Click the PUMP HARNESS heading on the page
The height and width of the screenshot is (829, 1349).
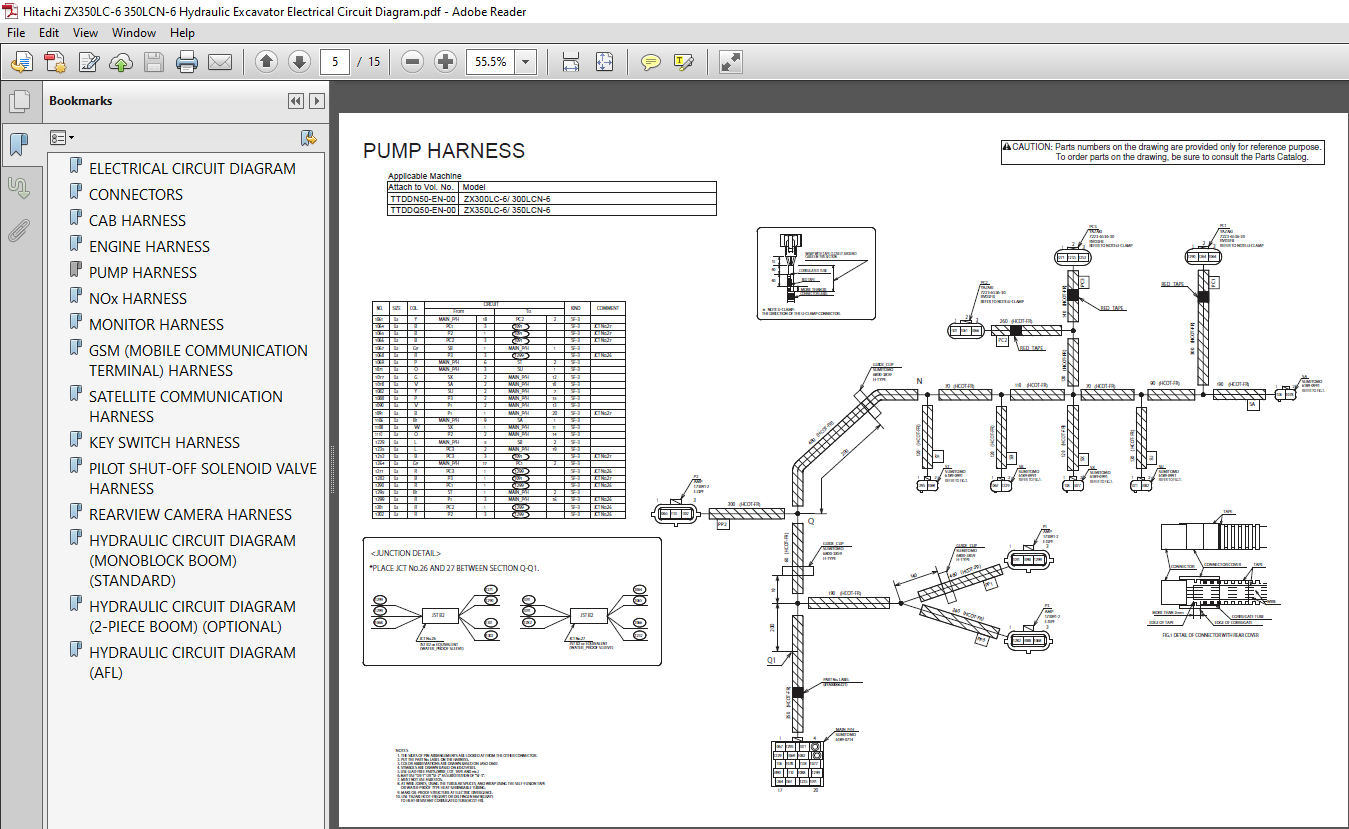[444, 151]
